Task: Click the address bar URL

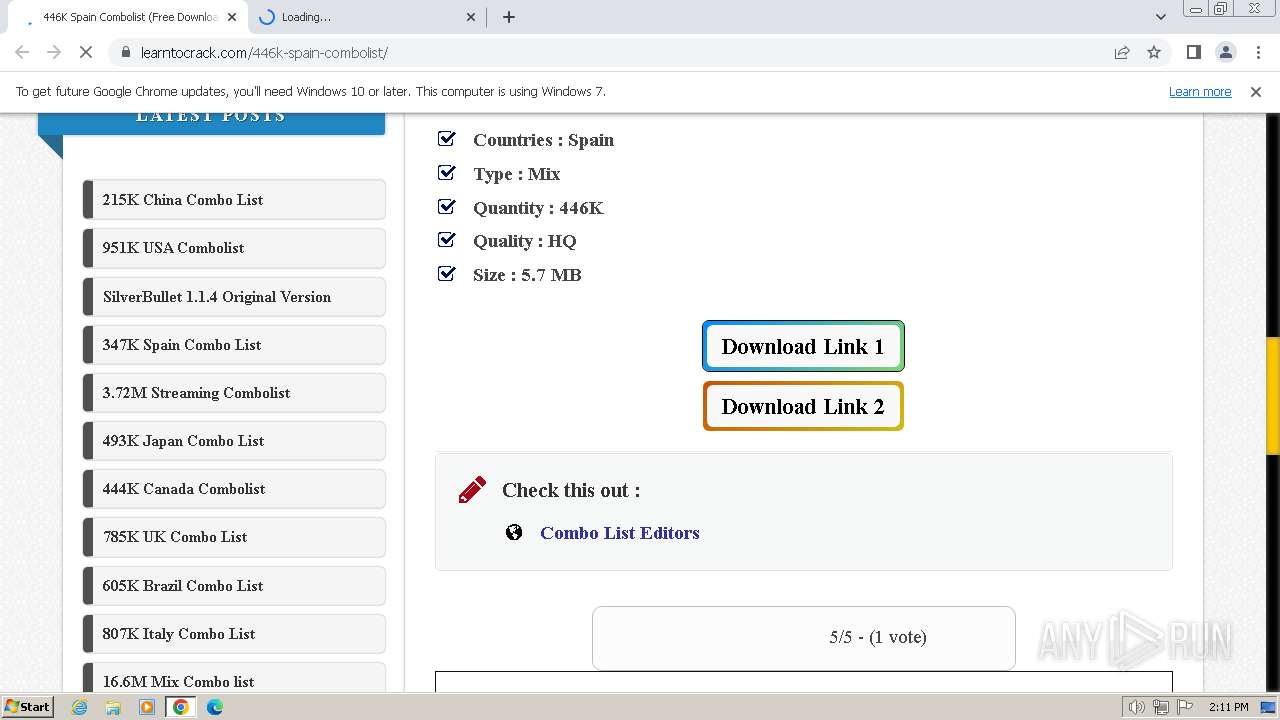Action: point(264,52)
